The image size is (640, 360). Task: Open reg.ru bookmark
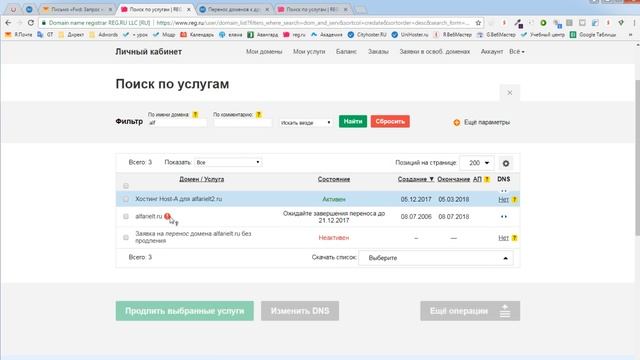coord(295,35)
